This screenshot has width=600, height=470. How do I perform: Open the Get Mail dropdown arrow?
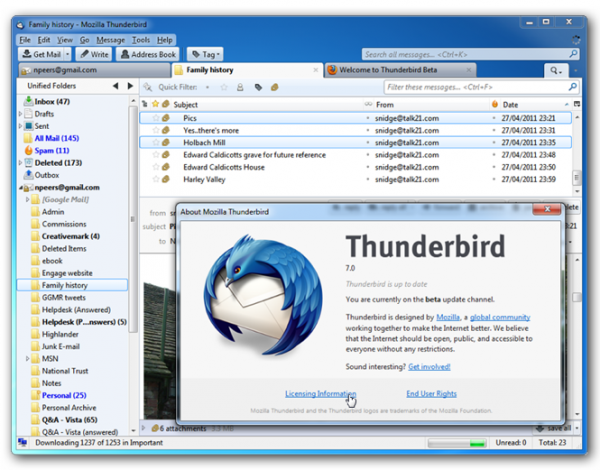pos(67,54)
